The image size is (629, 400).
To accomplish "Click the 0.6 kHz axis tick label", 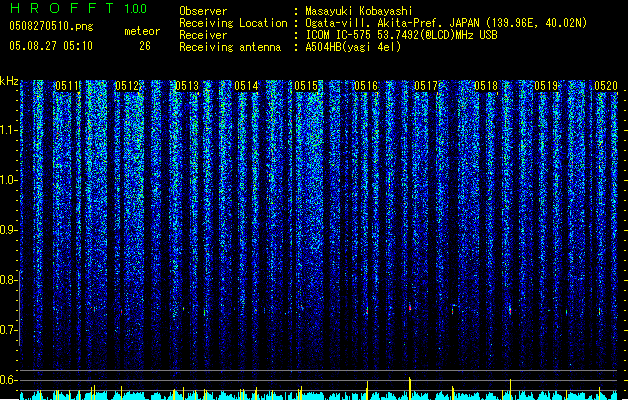I will tap(9, 380).
